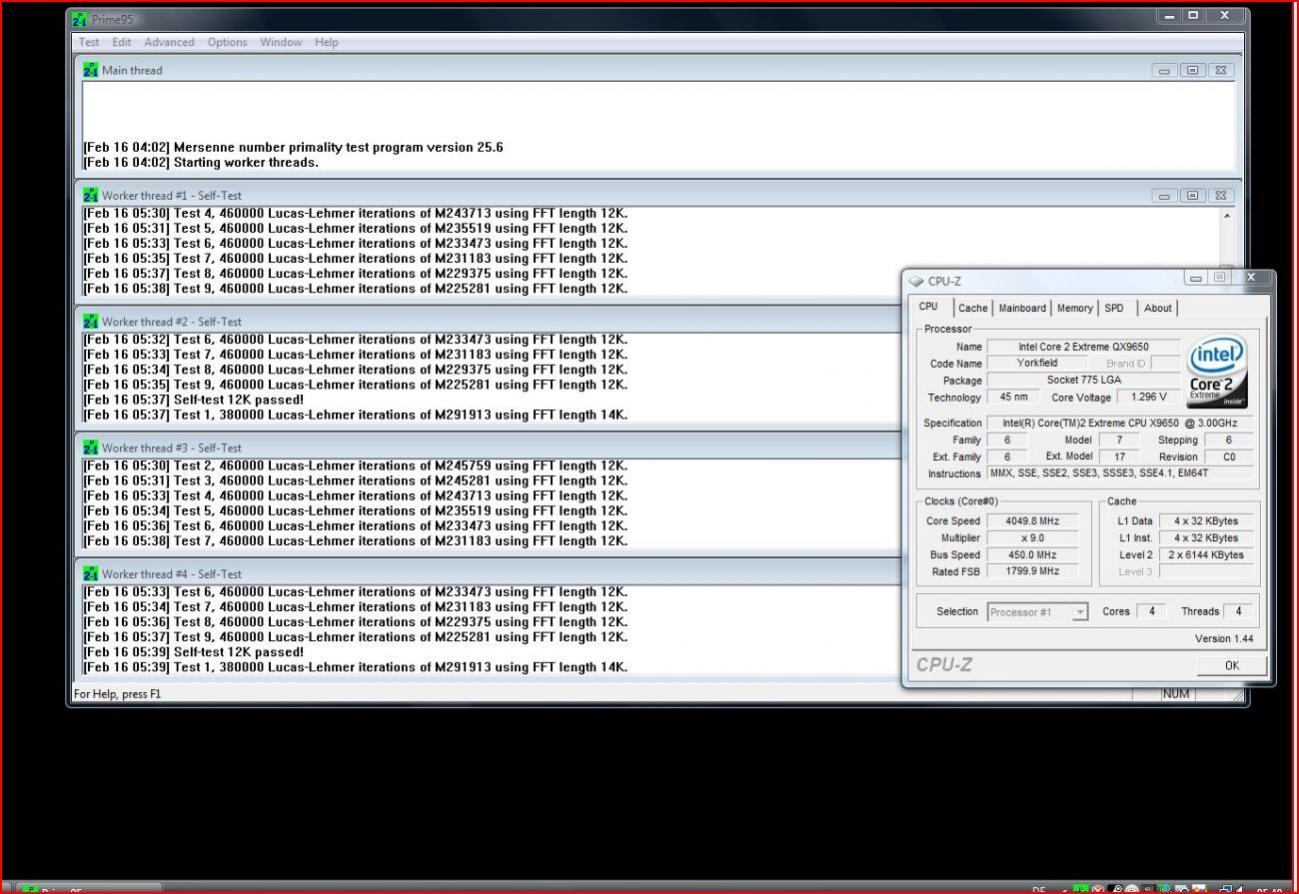This screenshot has height=894, width=1299.
Task: Click the Worker thread #2 window icon
Action: tap(91, 321)
